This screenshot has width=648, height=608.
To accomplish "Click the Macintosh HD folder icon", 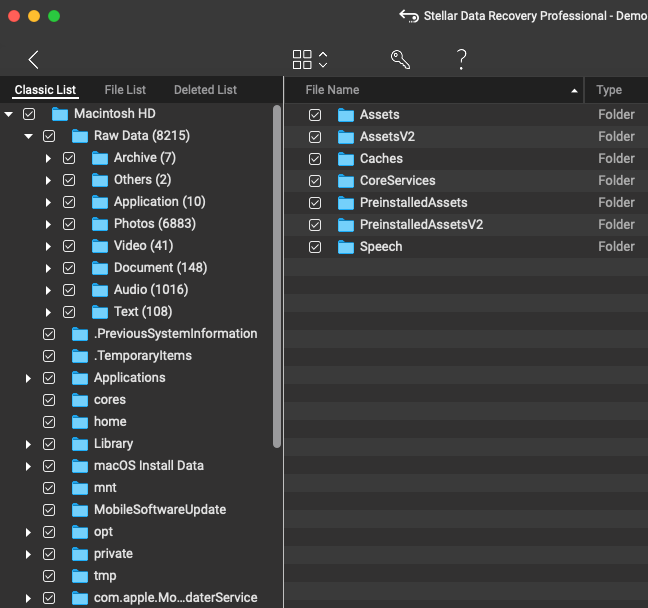I will 60,114.
